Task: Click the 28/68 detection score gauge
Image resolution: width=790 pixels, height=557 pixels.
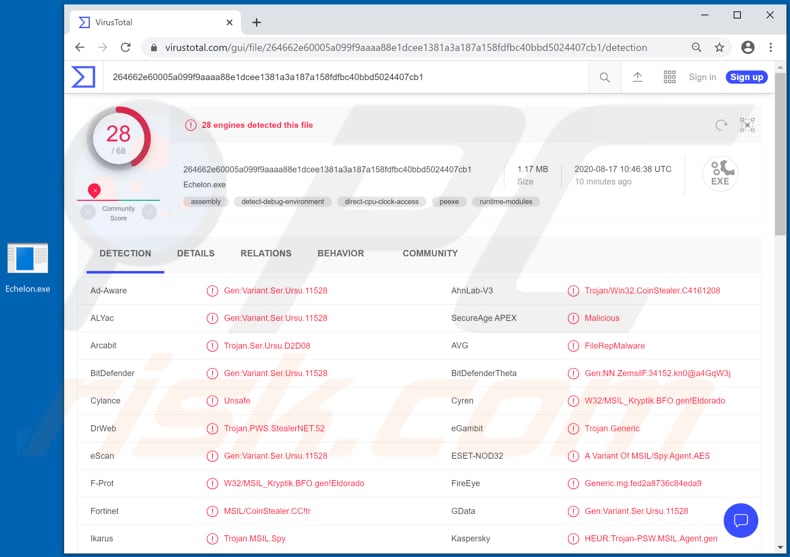Action: [119, 138]
